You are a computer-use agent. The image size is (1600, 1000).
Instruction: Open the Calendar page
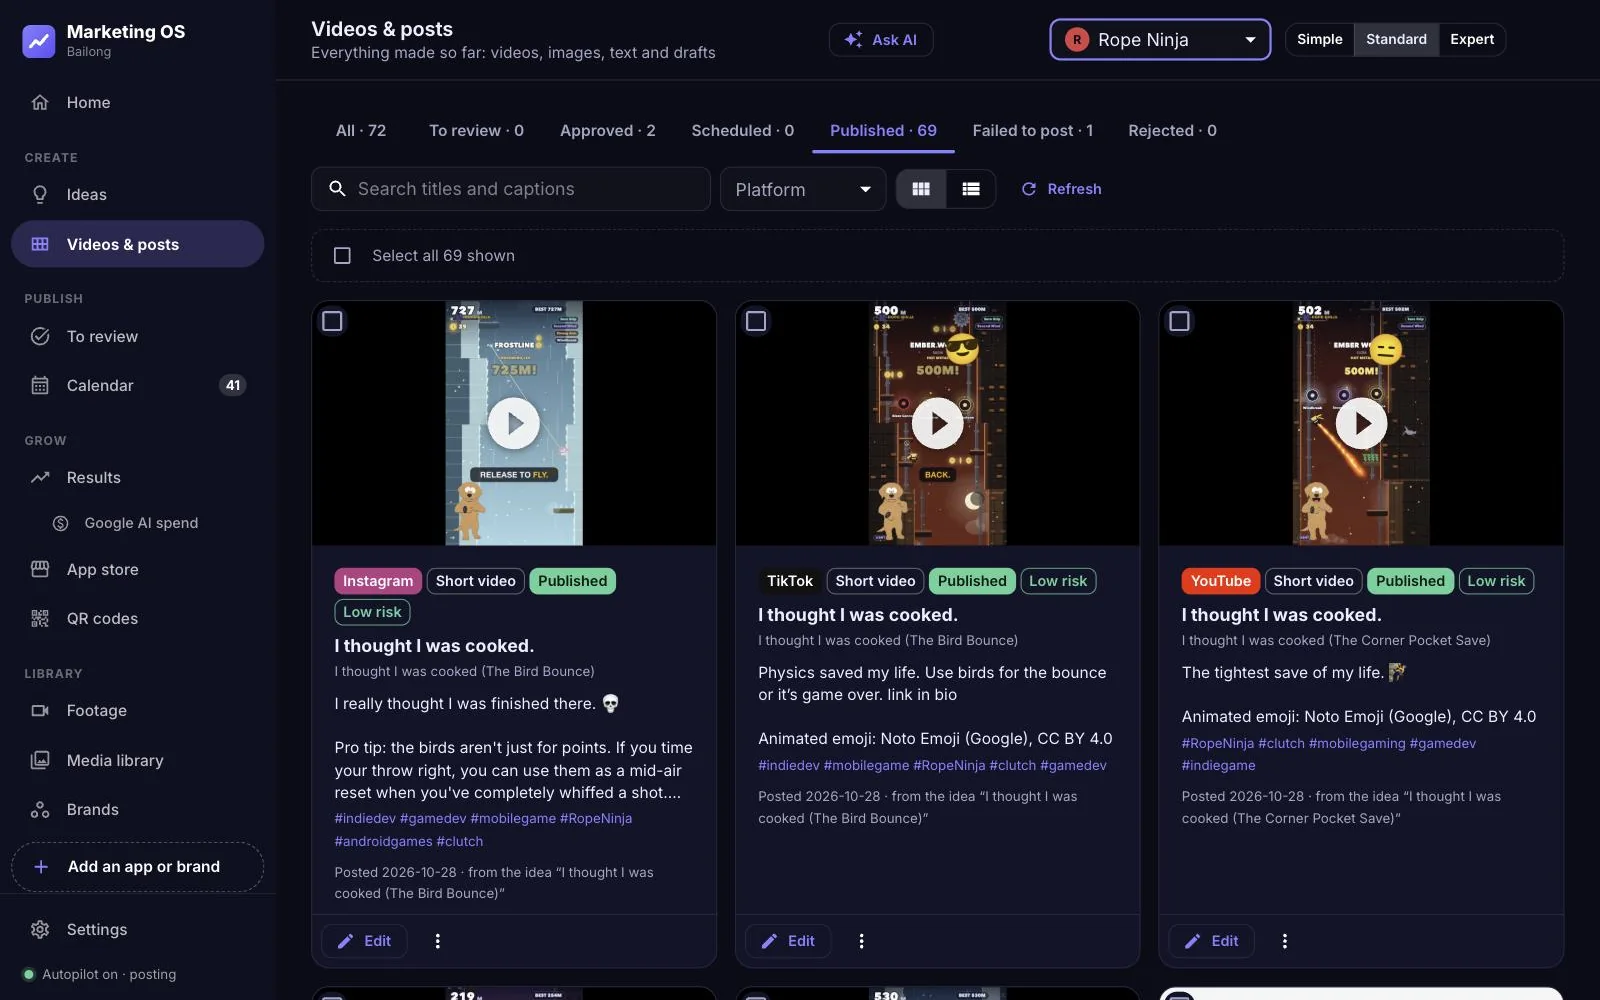[x=137, y=385]
